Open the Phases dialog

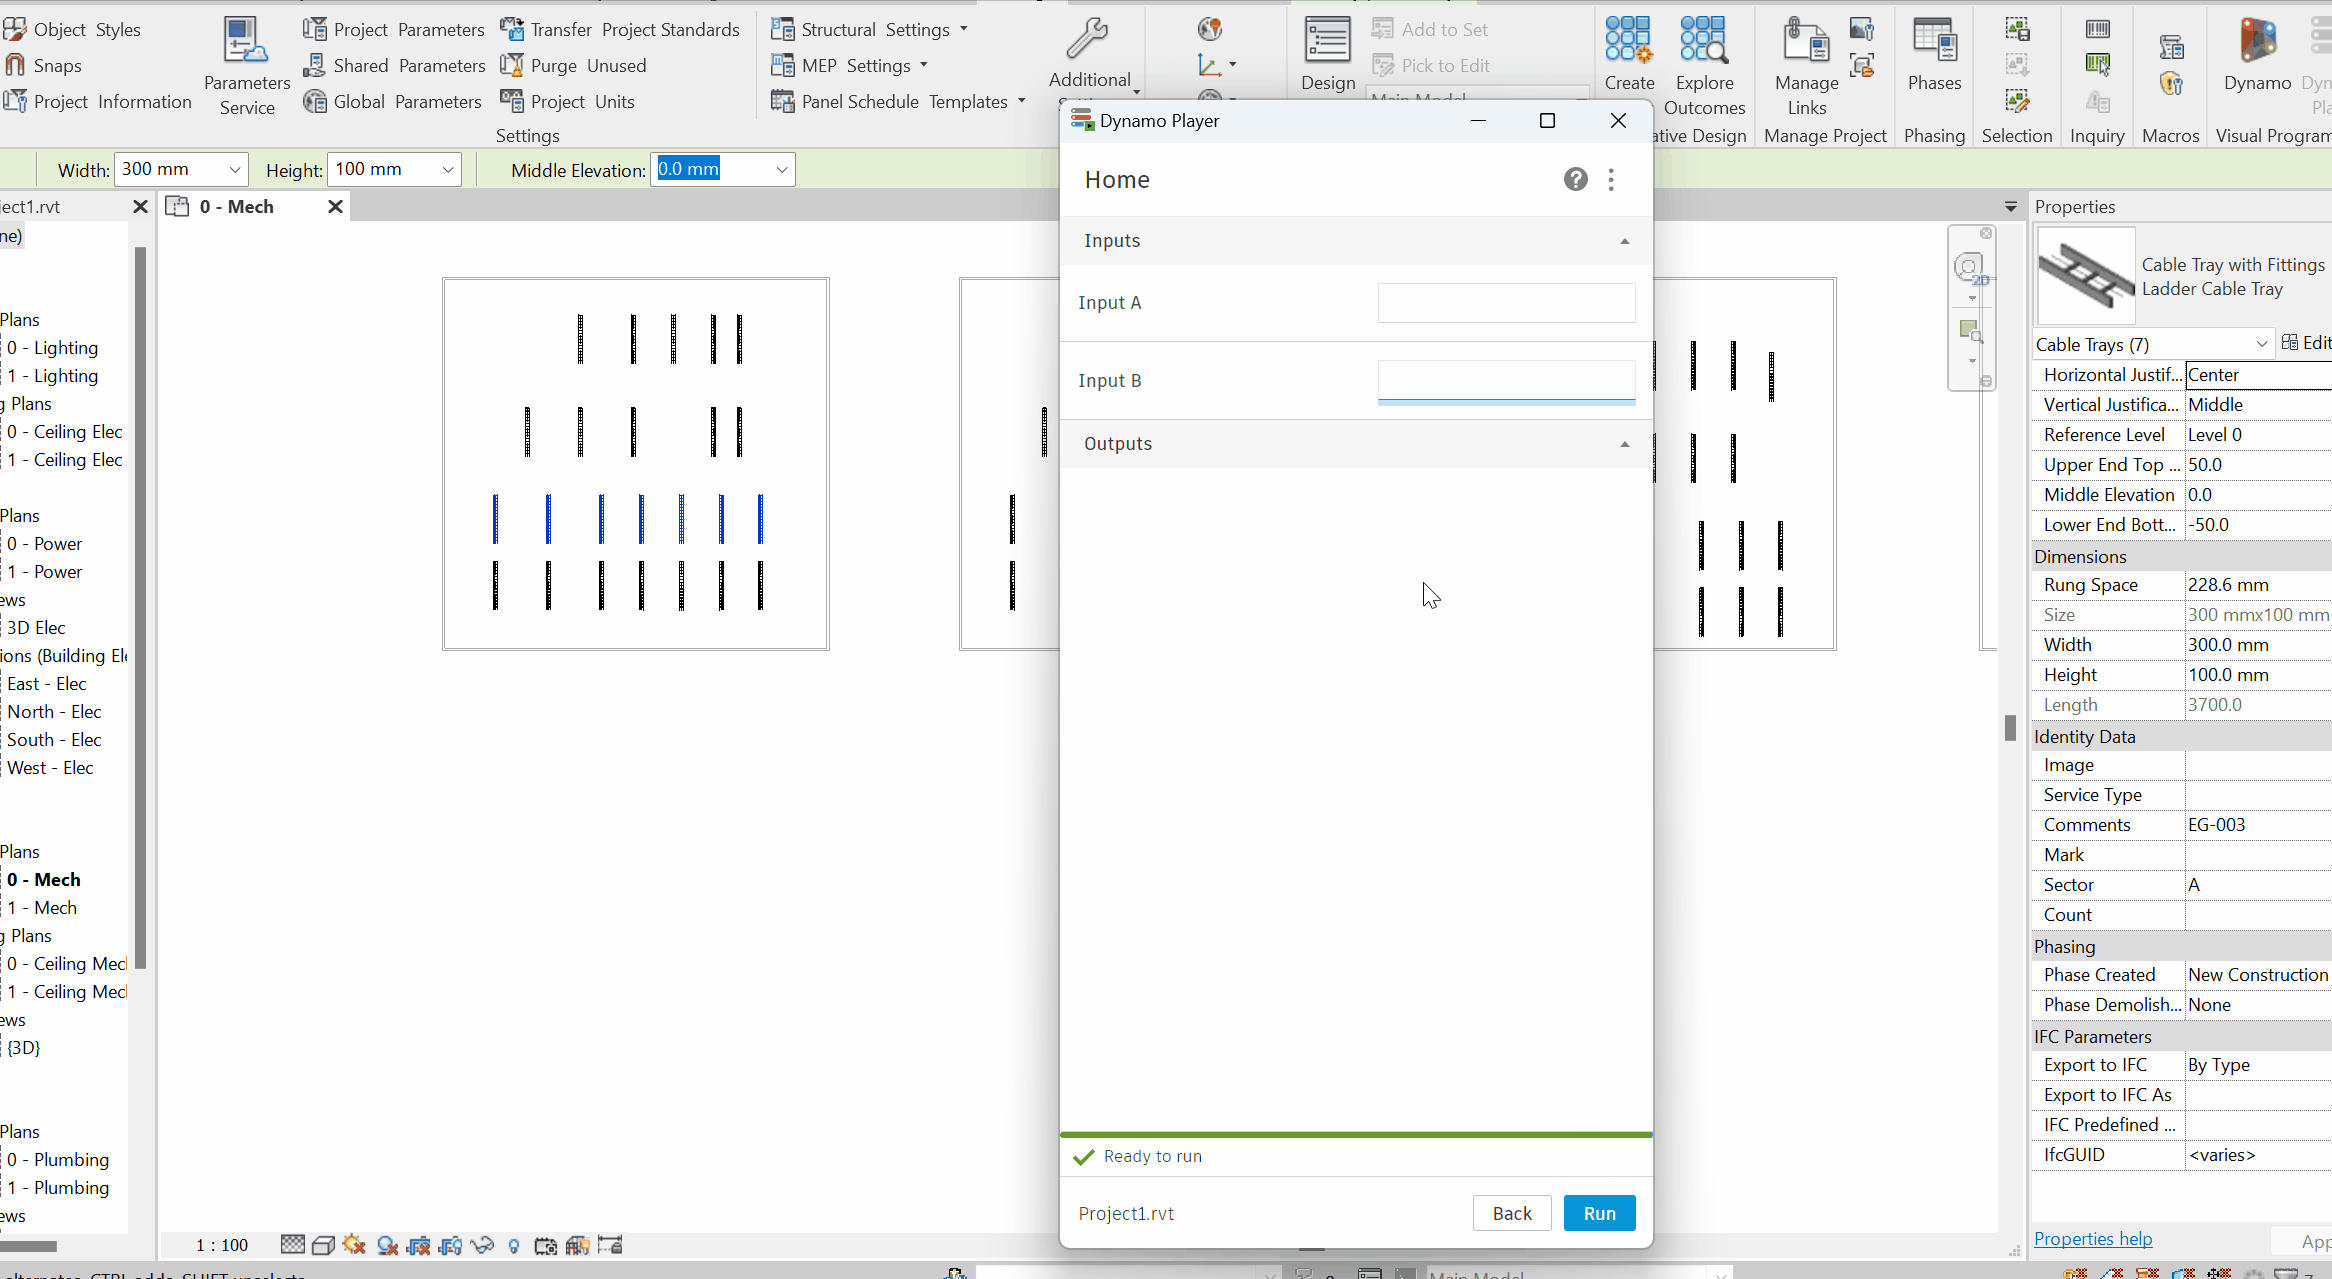tap(1934, 55)
